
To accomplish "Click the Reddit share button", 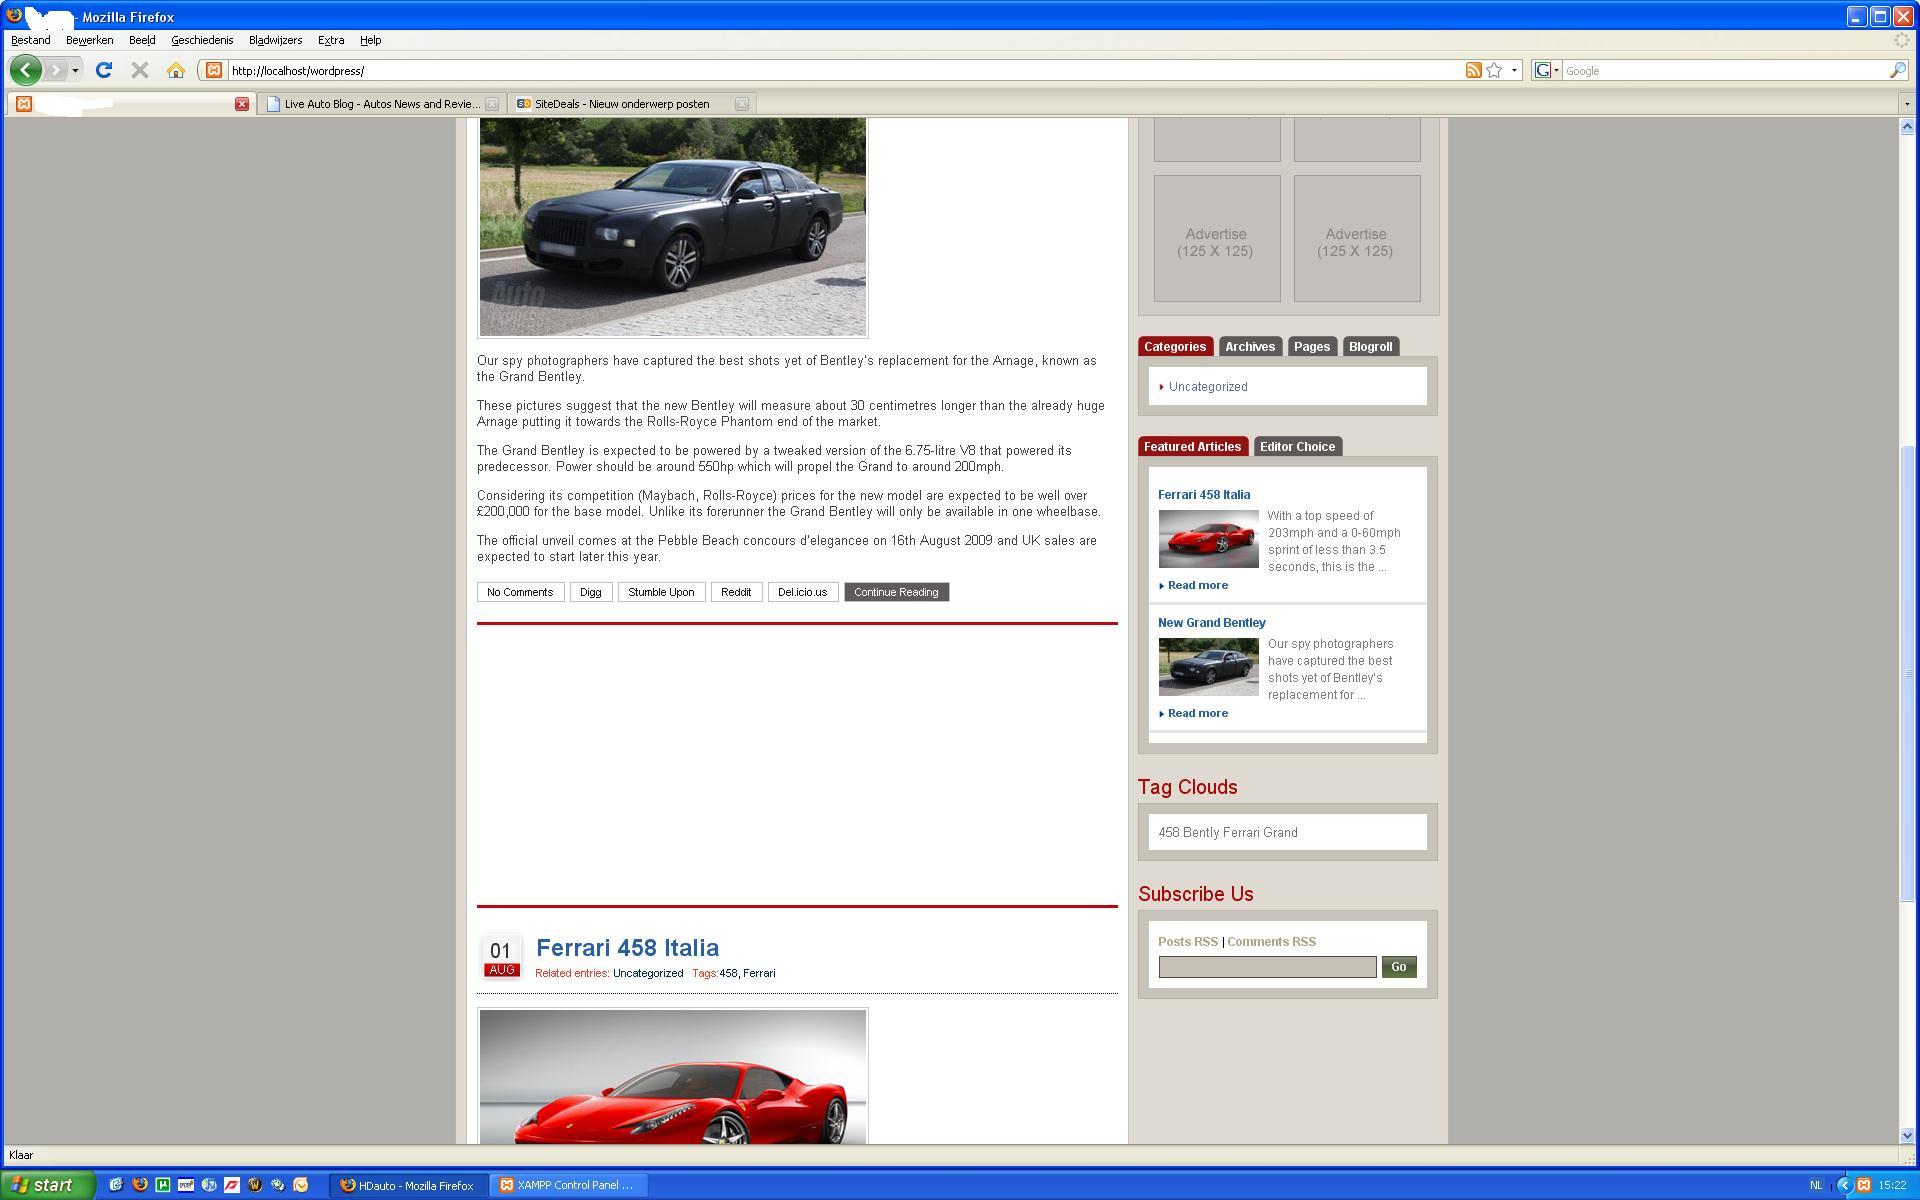I will (x=736, y=592).
